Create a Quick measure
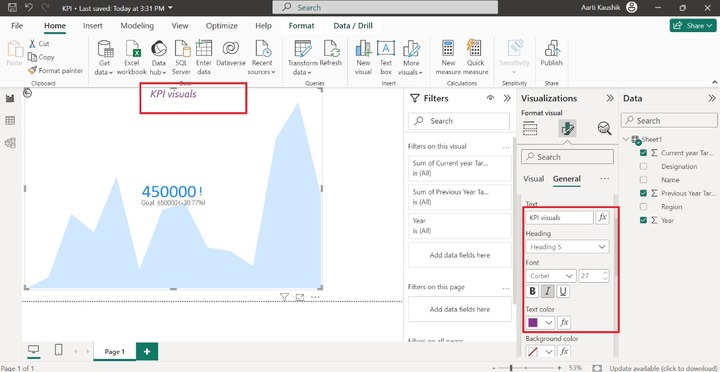720x372 pixels. (475, 57)
